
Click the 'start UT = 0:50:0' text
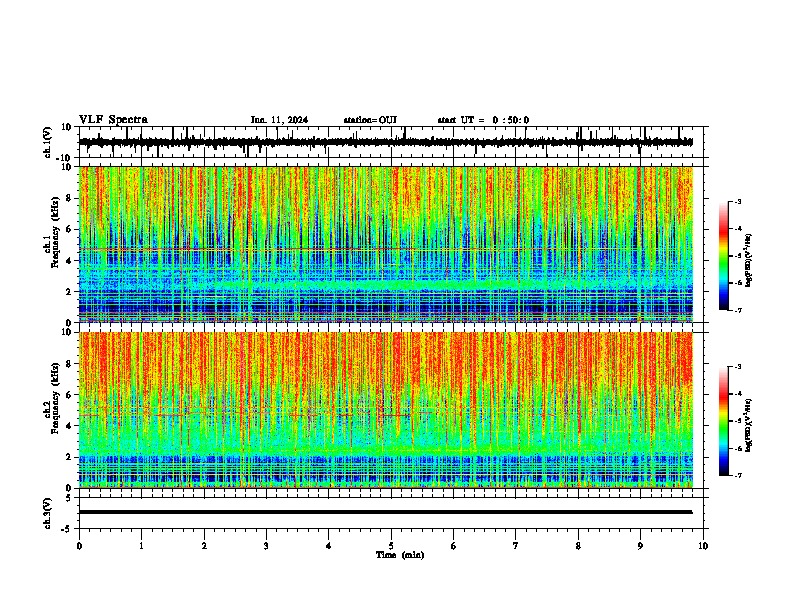(483, 120)
